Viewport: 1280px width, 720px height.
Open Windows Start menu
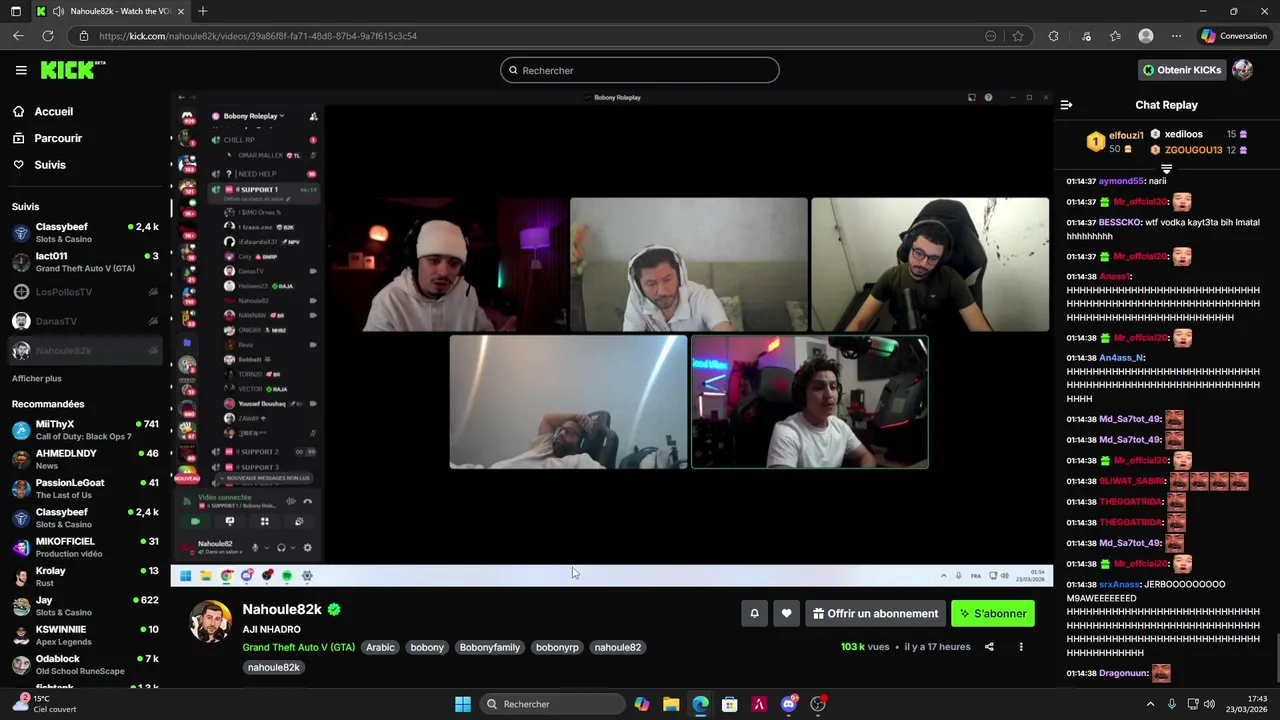click(x=463, y=704)
